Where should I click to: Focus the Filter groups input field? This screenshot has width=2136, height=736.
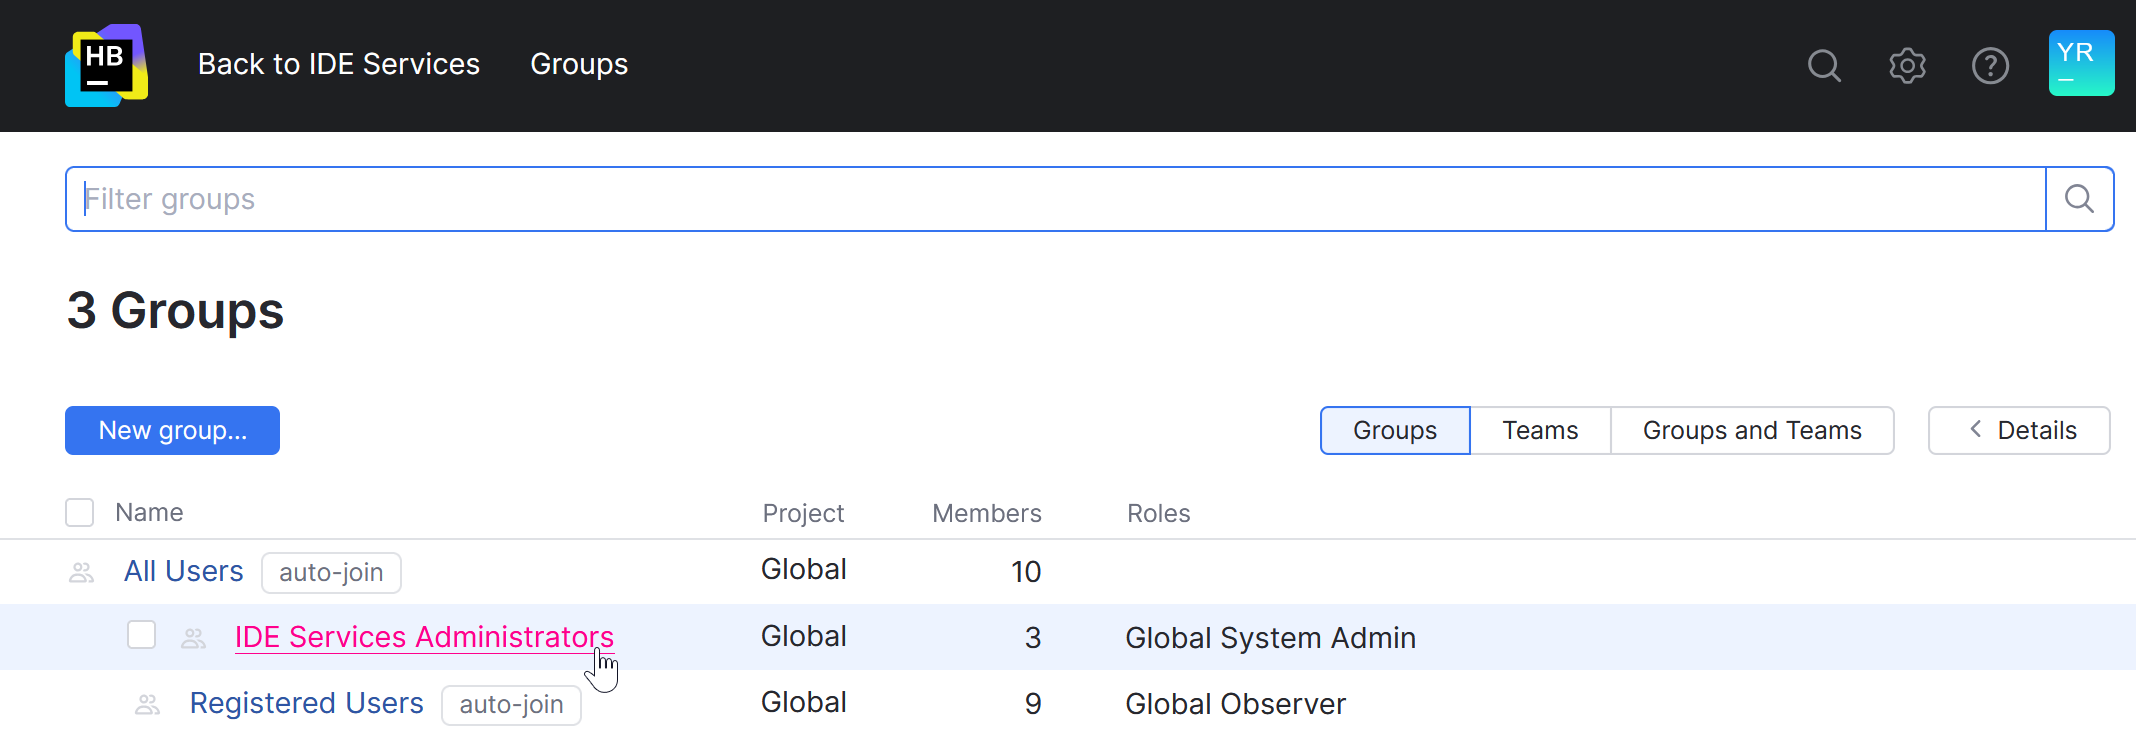click(1056, 199)
